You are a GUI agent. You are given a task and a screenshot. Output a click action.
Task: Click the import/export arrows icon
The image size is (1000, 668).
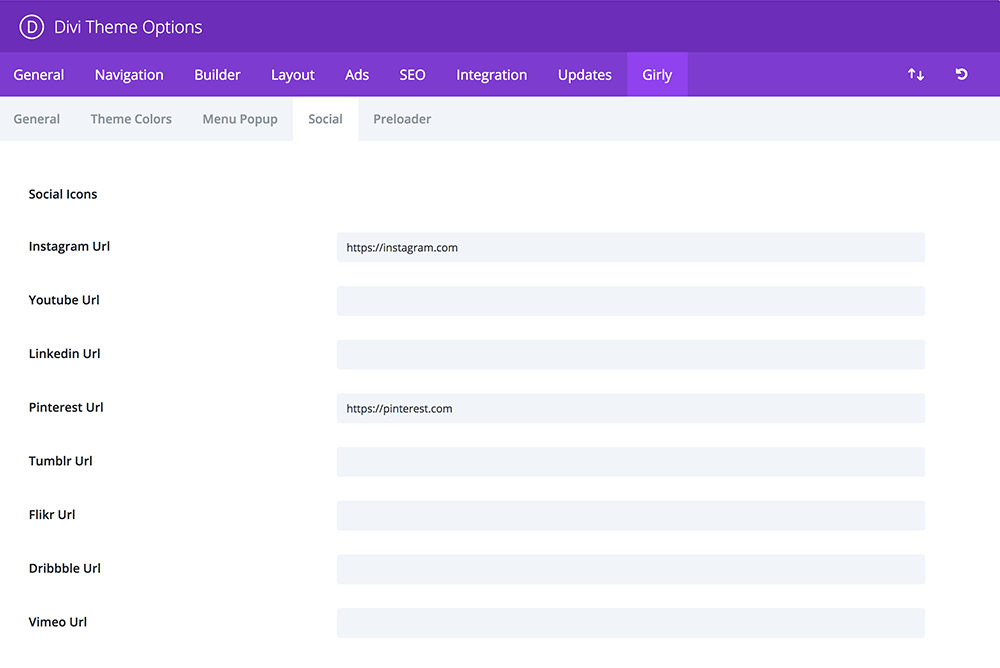pyautogui.click(x=915, y=75)
